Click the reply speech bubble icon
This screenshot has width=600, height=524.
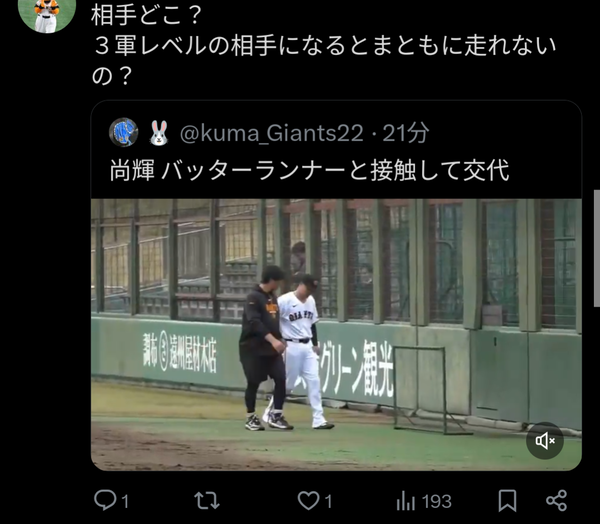pos(105,500)
